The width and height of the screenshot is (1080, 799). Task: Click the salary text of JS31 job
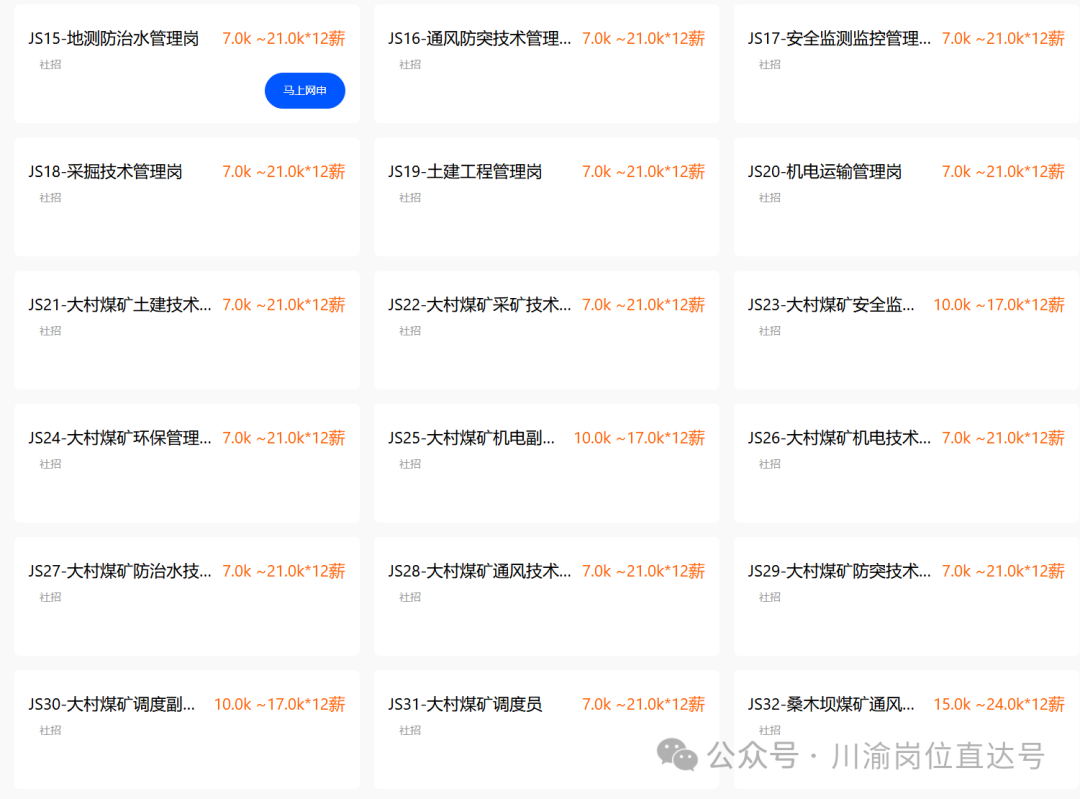pyautogui.click(x=643, y=704)
